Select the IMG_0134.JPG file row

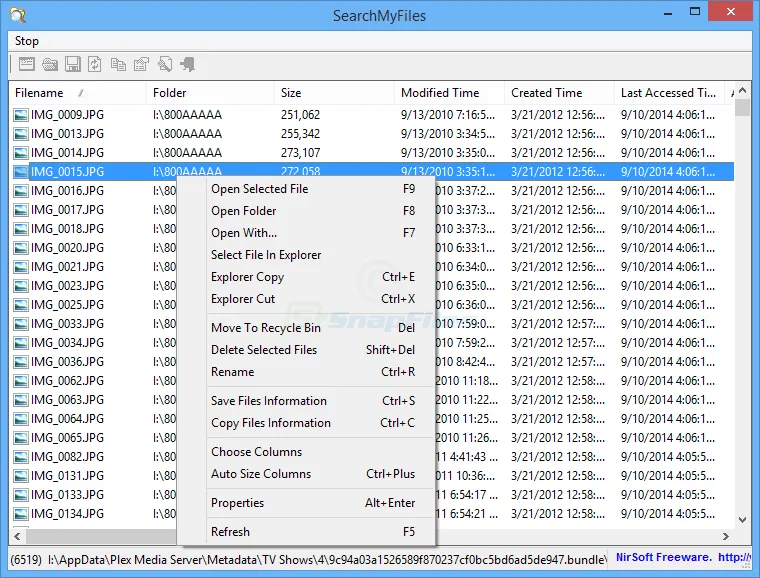(x=67, y=514)
